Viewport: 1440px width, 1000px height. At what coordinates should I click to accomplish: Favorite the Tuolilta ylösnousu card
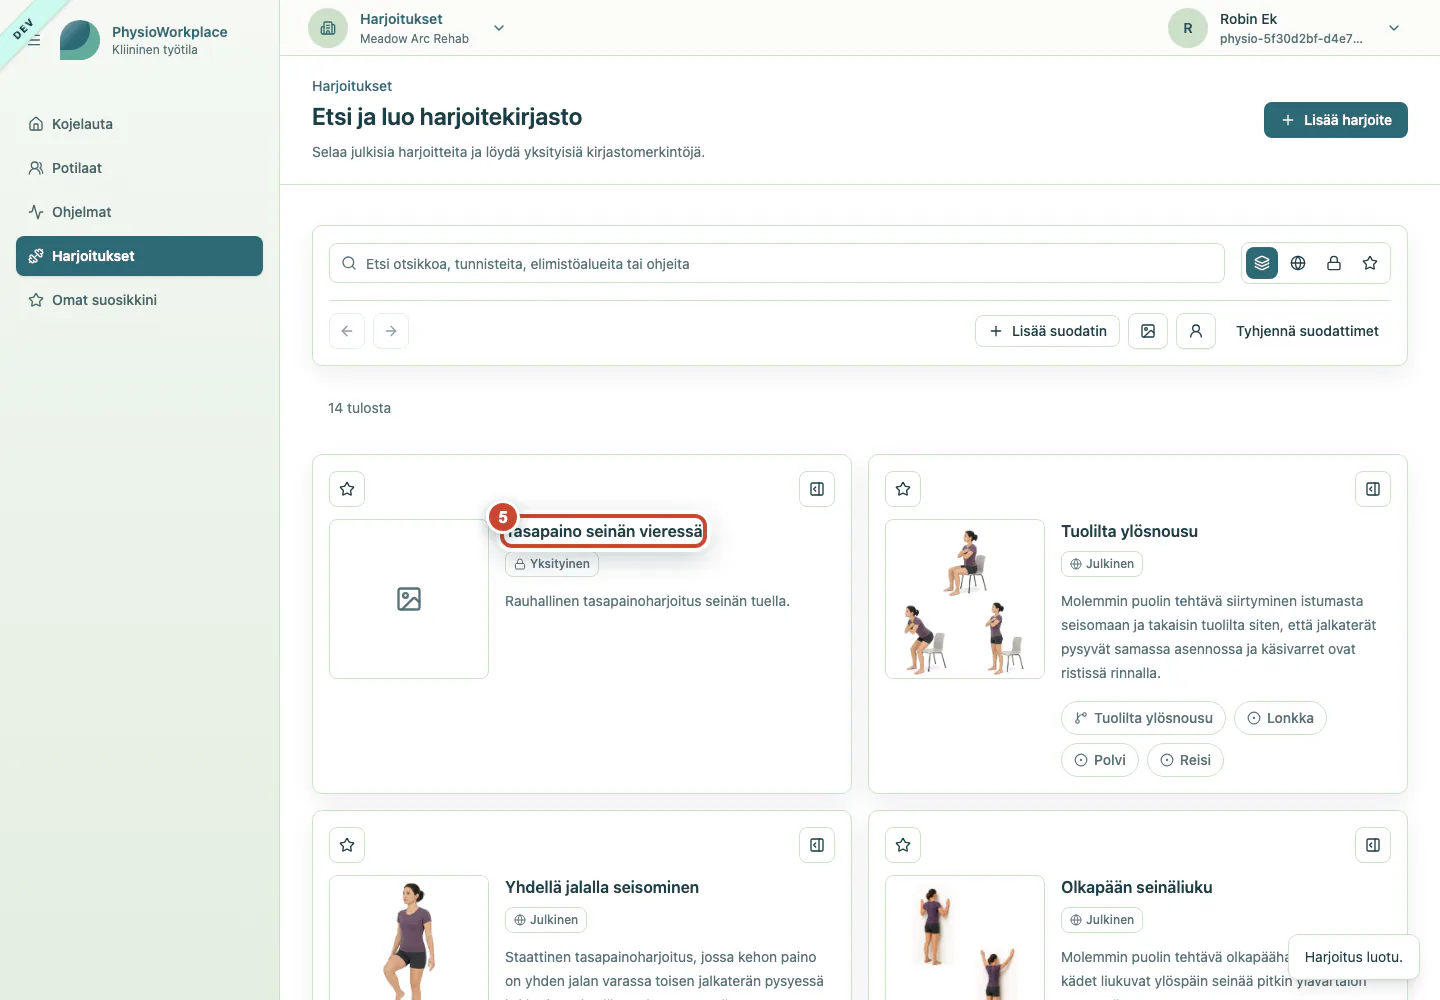click(903, 489)
